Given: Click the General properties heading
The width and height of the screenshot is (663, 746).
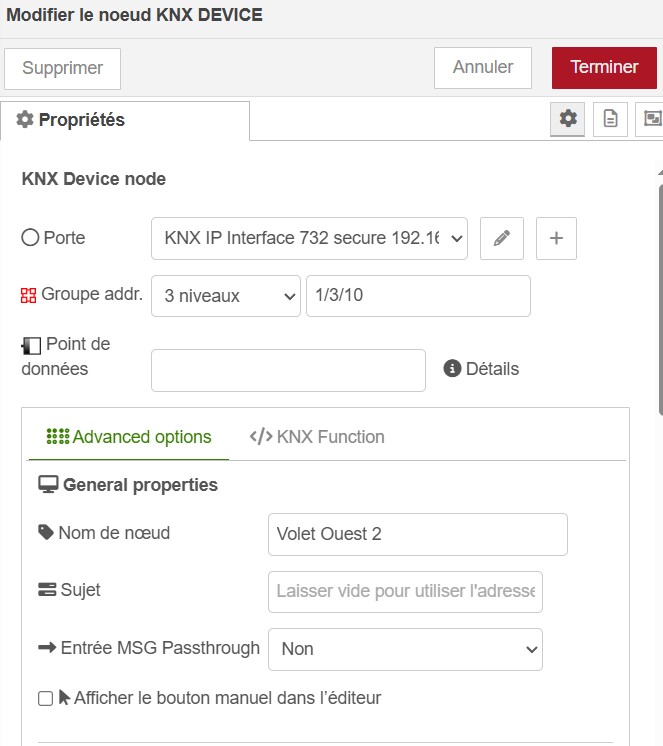Looking at the screenshot, I should coord(140,485).
